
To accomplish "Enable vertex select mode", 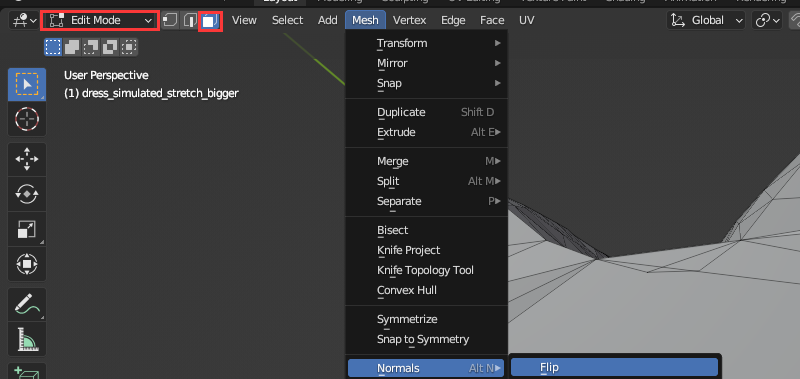I will (x=170, y=20).
